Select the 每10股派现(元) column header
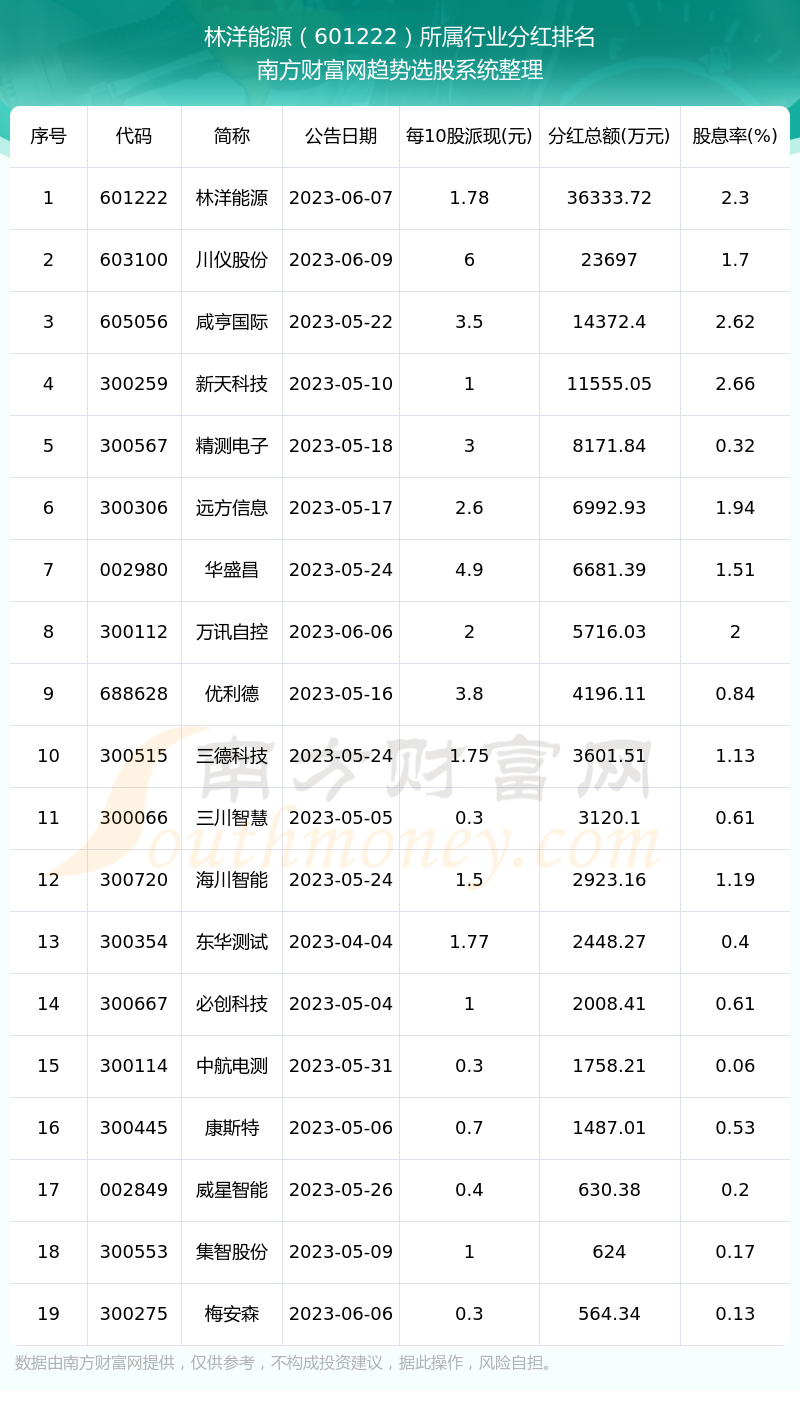This screenshot has height=1412, width=800. 469,136
